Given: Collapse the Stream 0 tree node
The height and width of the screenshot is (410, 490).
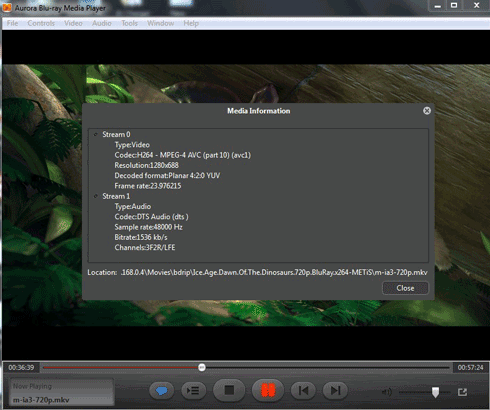Looking at the screenshot, I should click(x=96, y=134).
